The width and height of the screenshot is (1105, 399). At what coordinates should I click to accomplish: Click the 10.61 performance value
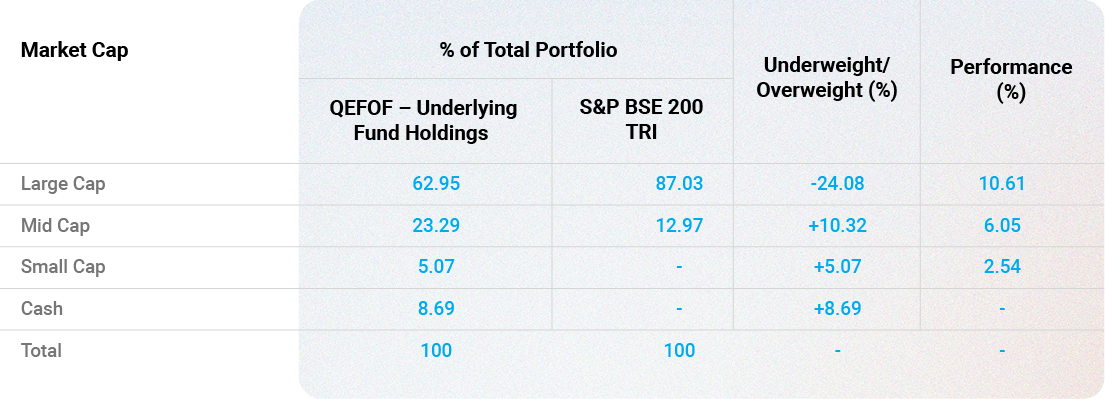pos(1001,184)
